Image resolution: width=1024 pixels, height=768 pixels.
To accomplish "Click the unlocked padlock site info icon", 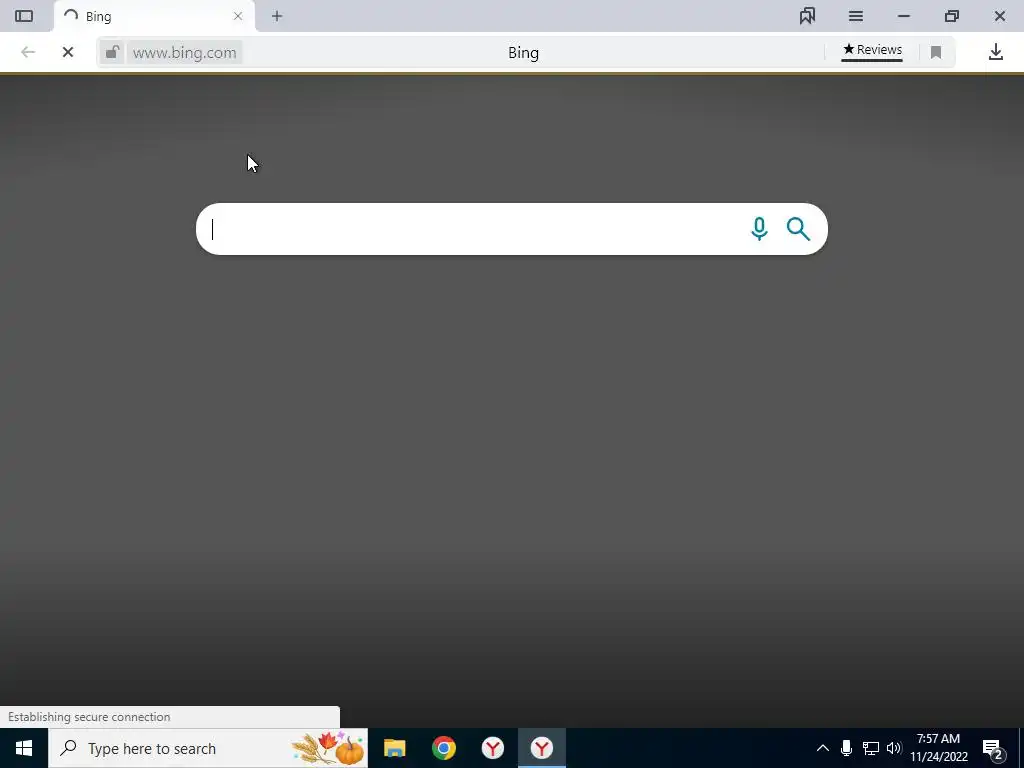I will click(112, 52).
